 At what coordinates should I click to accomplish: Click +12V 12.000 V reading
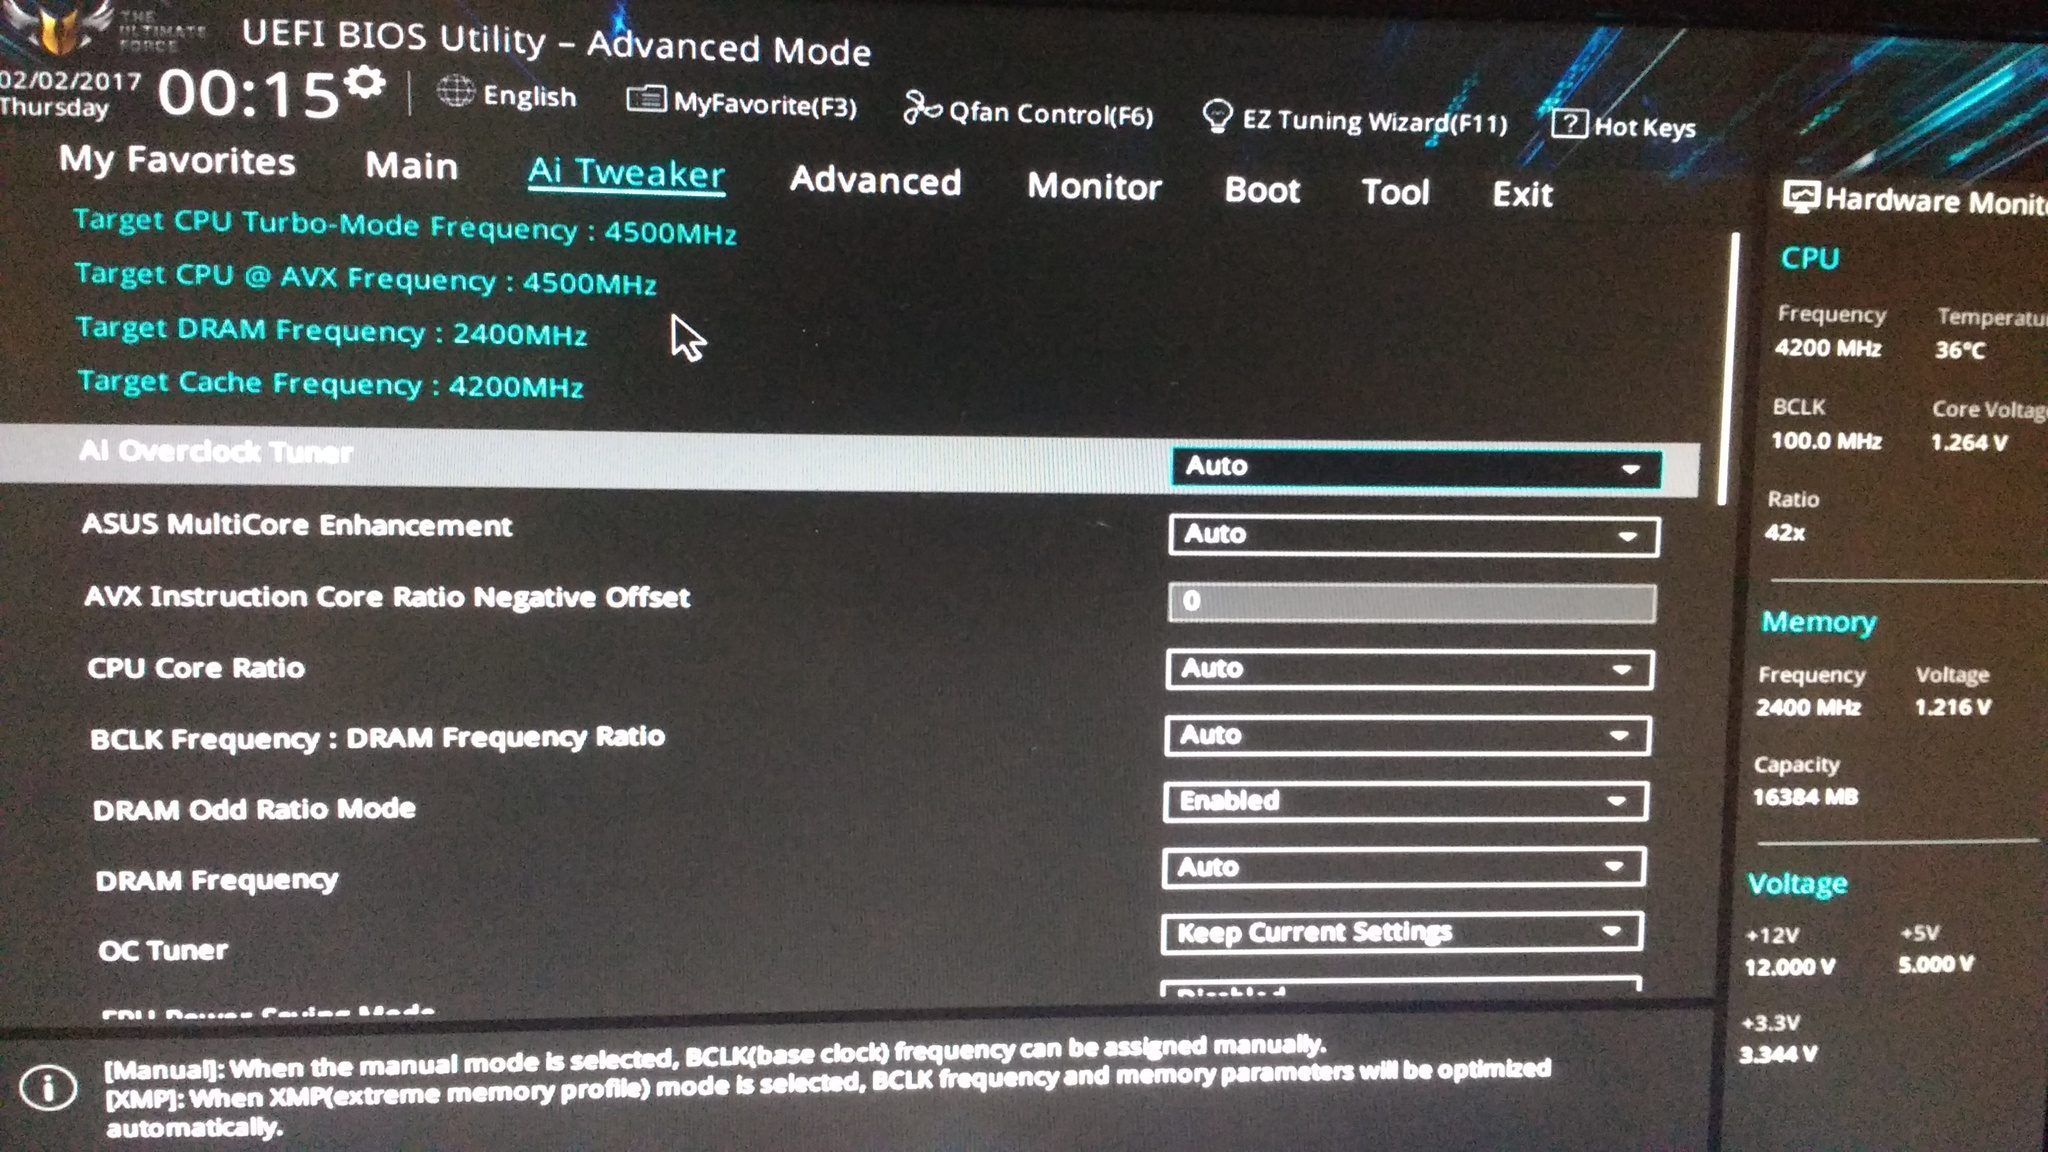point(1789,967)
